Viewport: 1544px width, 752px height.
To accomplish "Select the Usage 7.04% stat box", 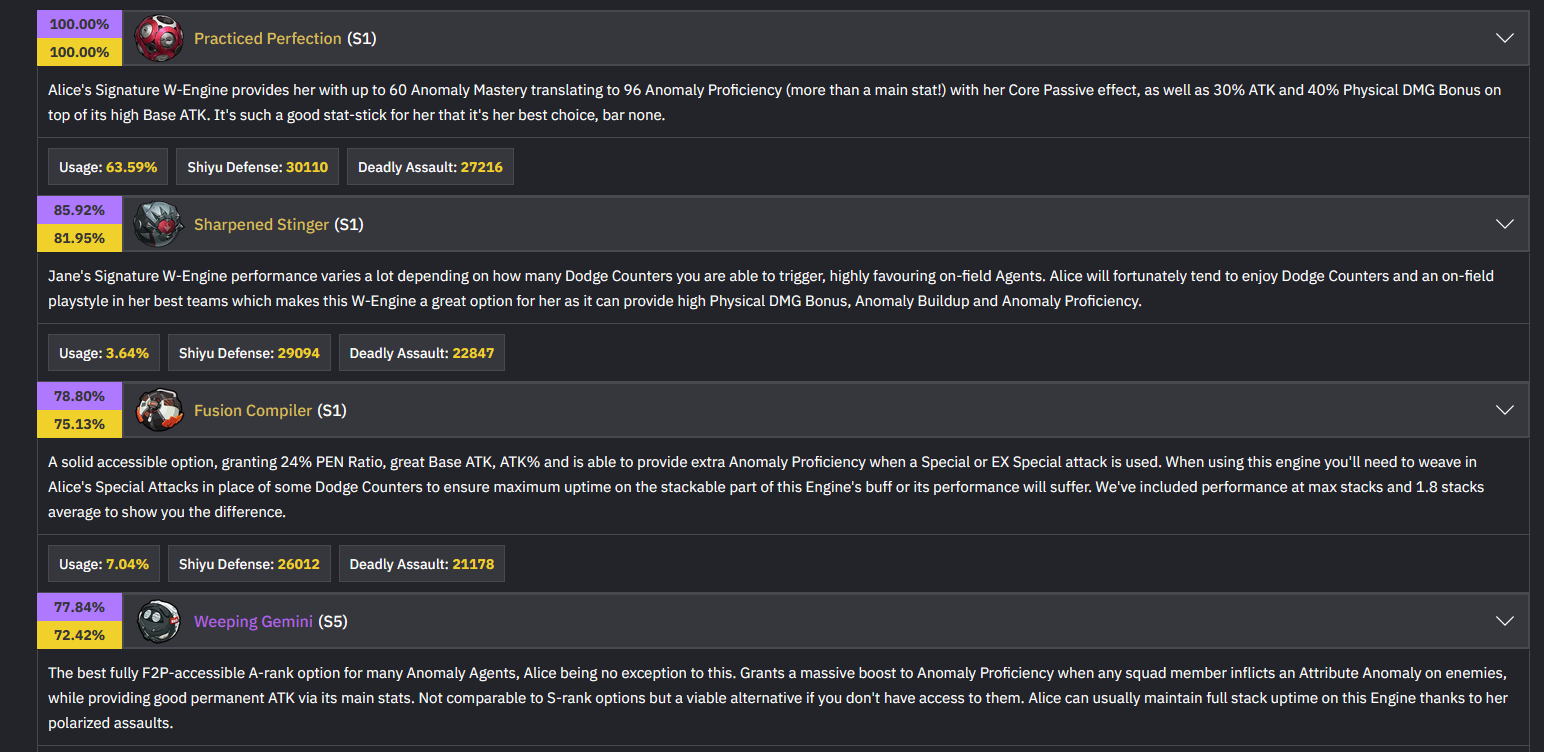I will (x=104, y=564).
